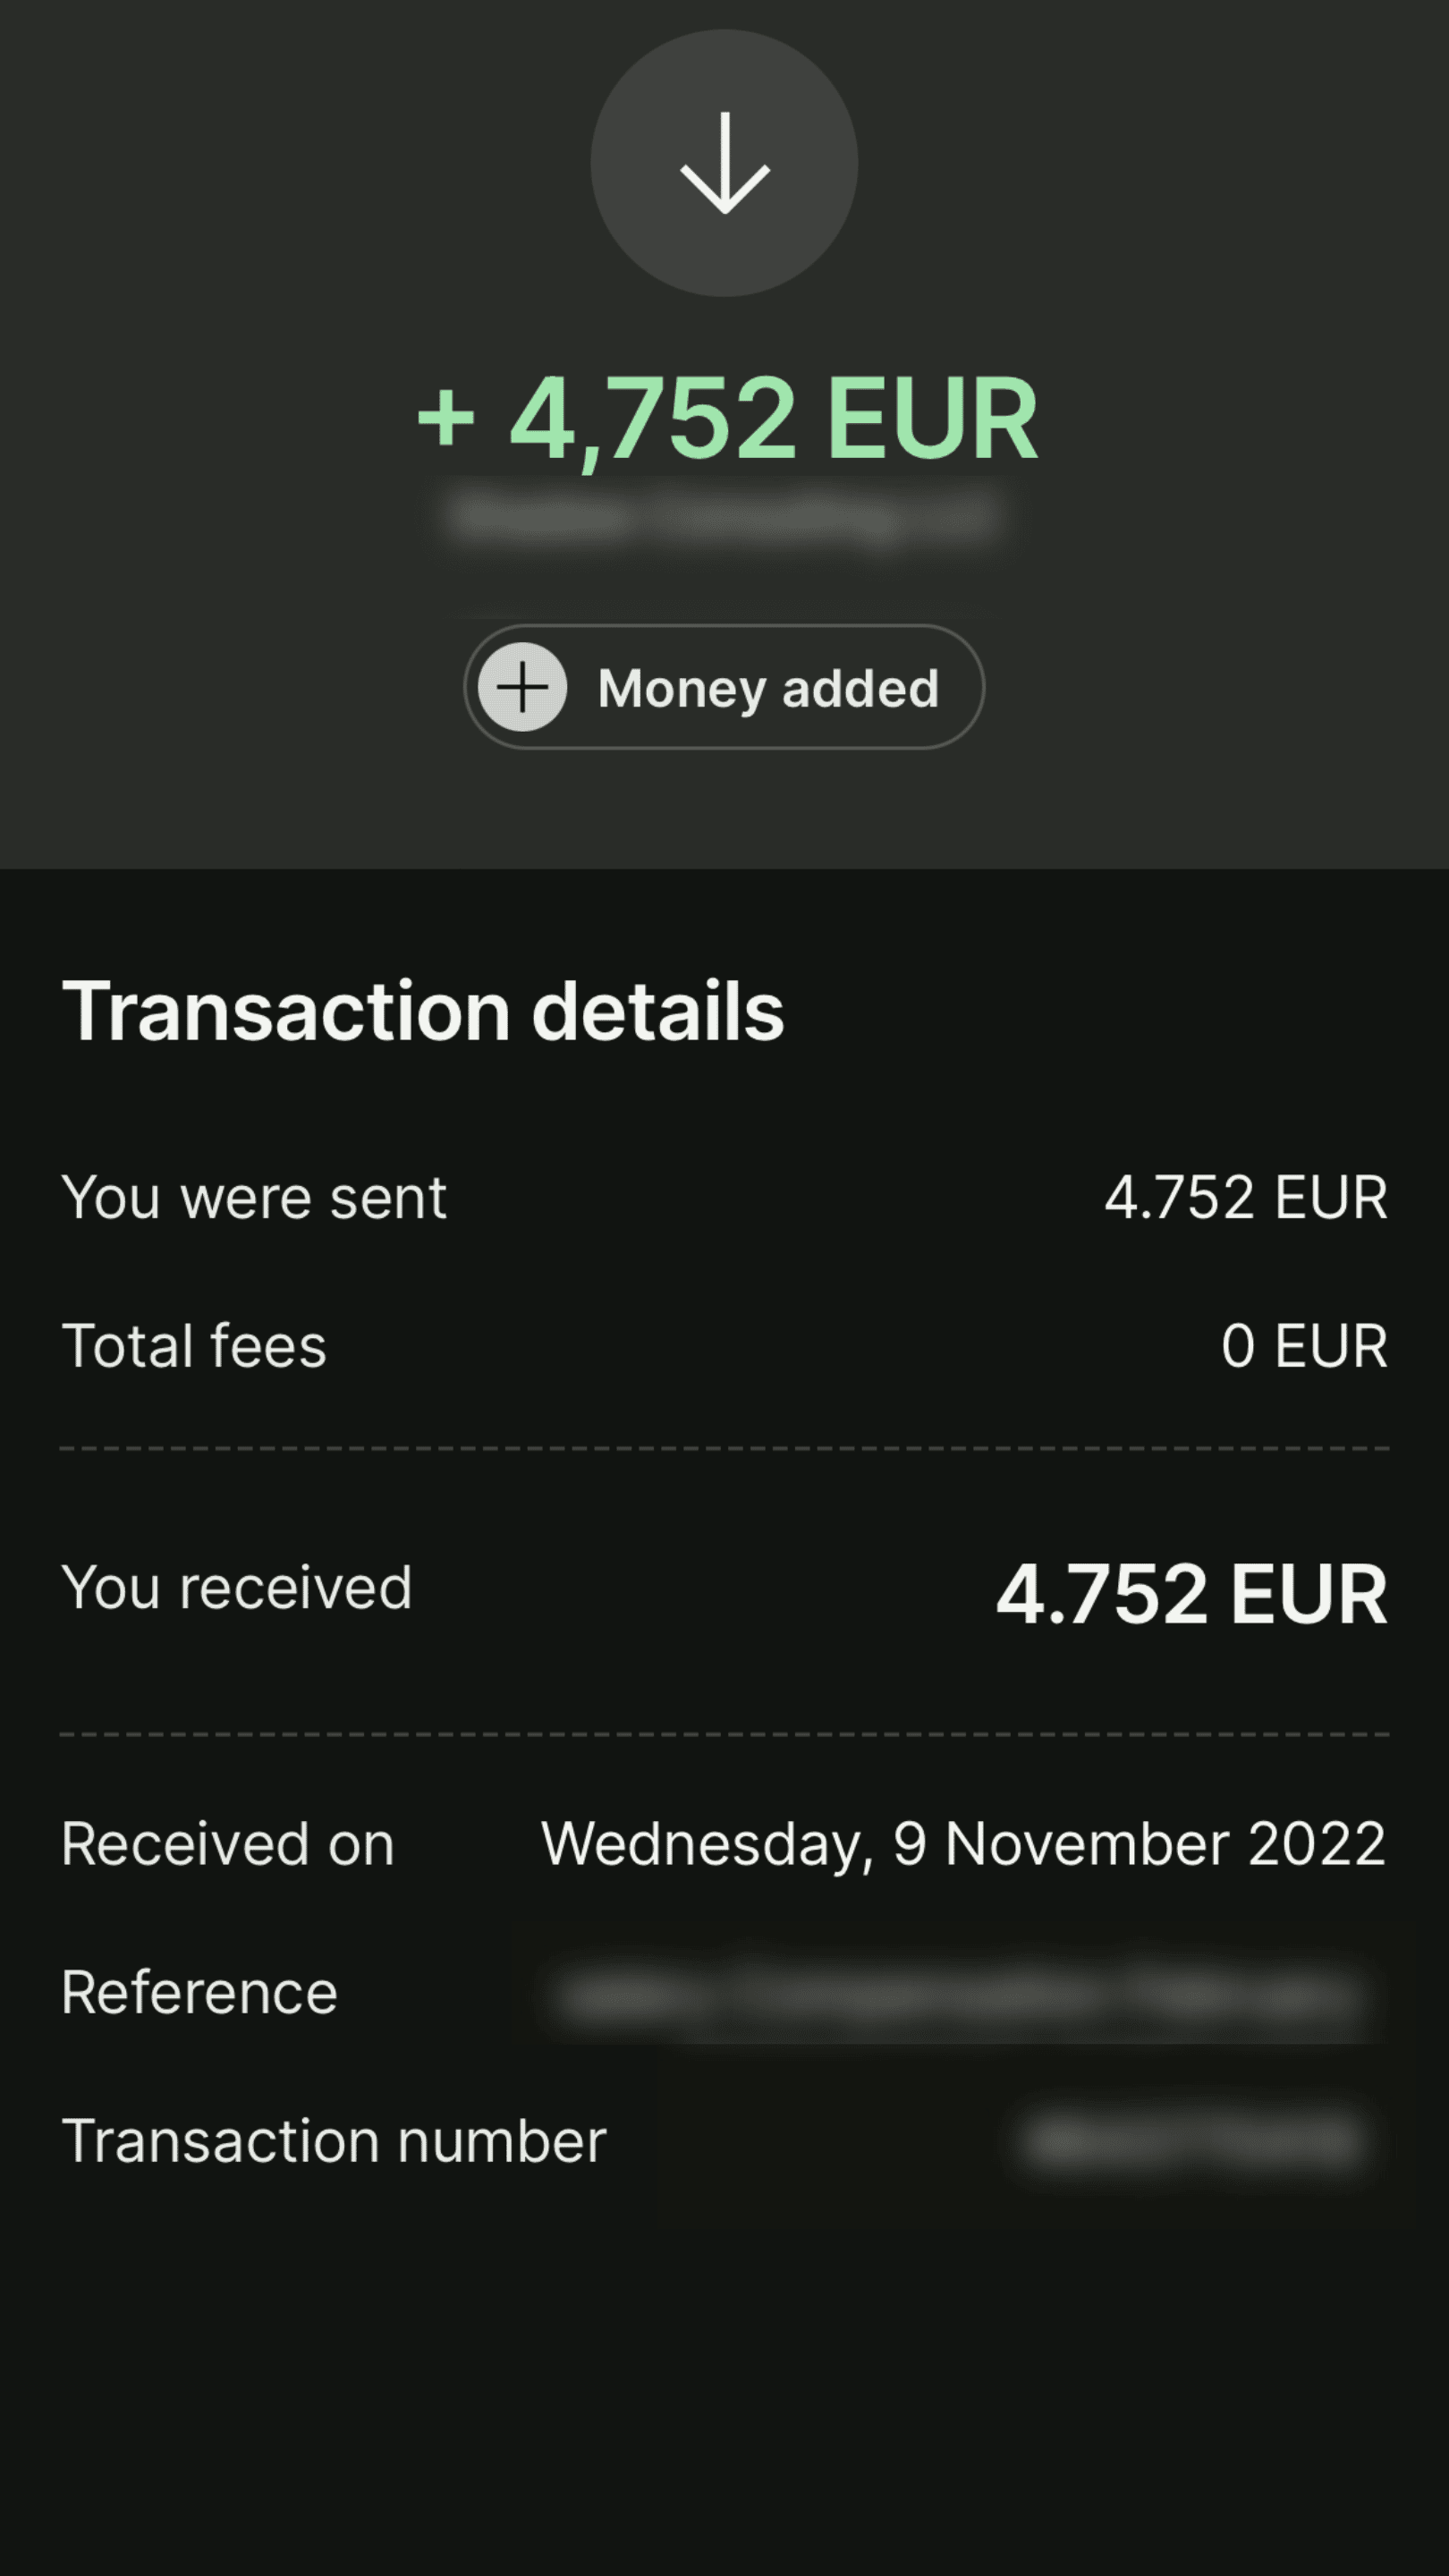Tap the You received label
The image size is (1449, 2576).
coord(236,1587)
